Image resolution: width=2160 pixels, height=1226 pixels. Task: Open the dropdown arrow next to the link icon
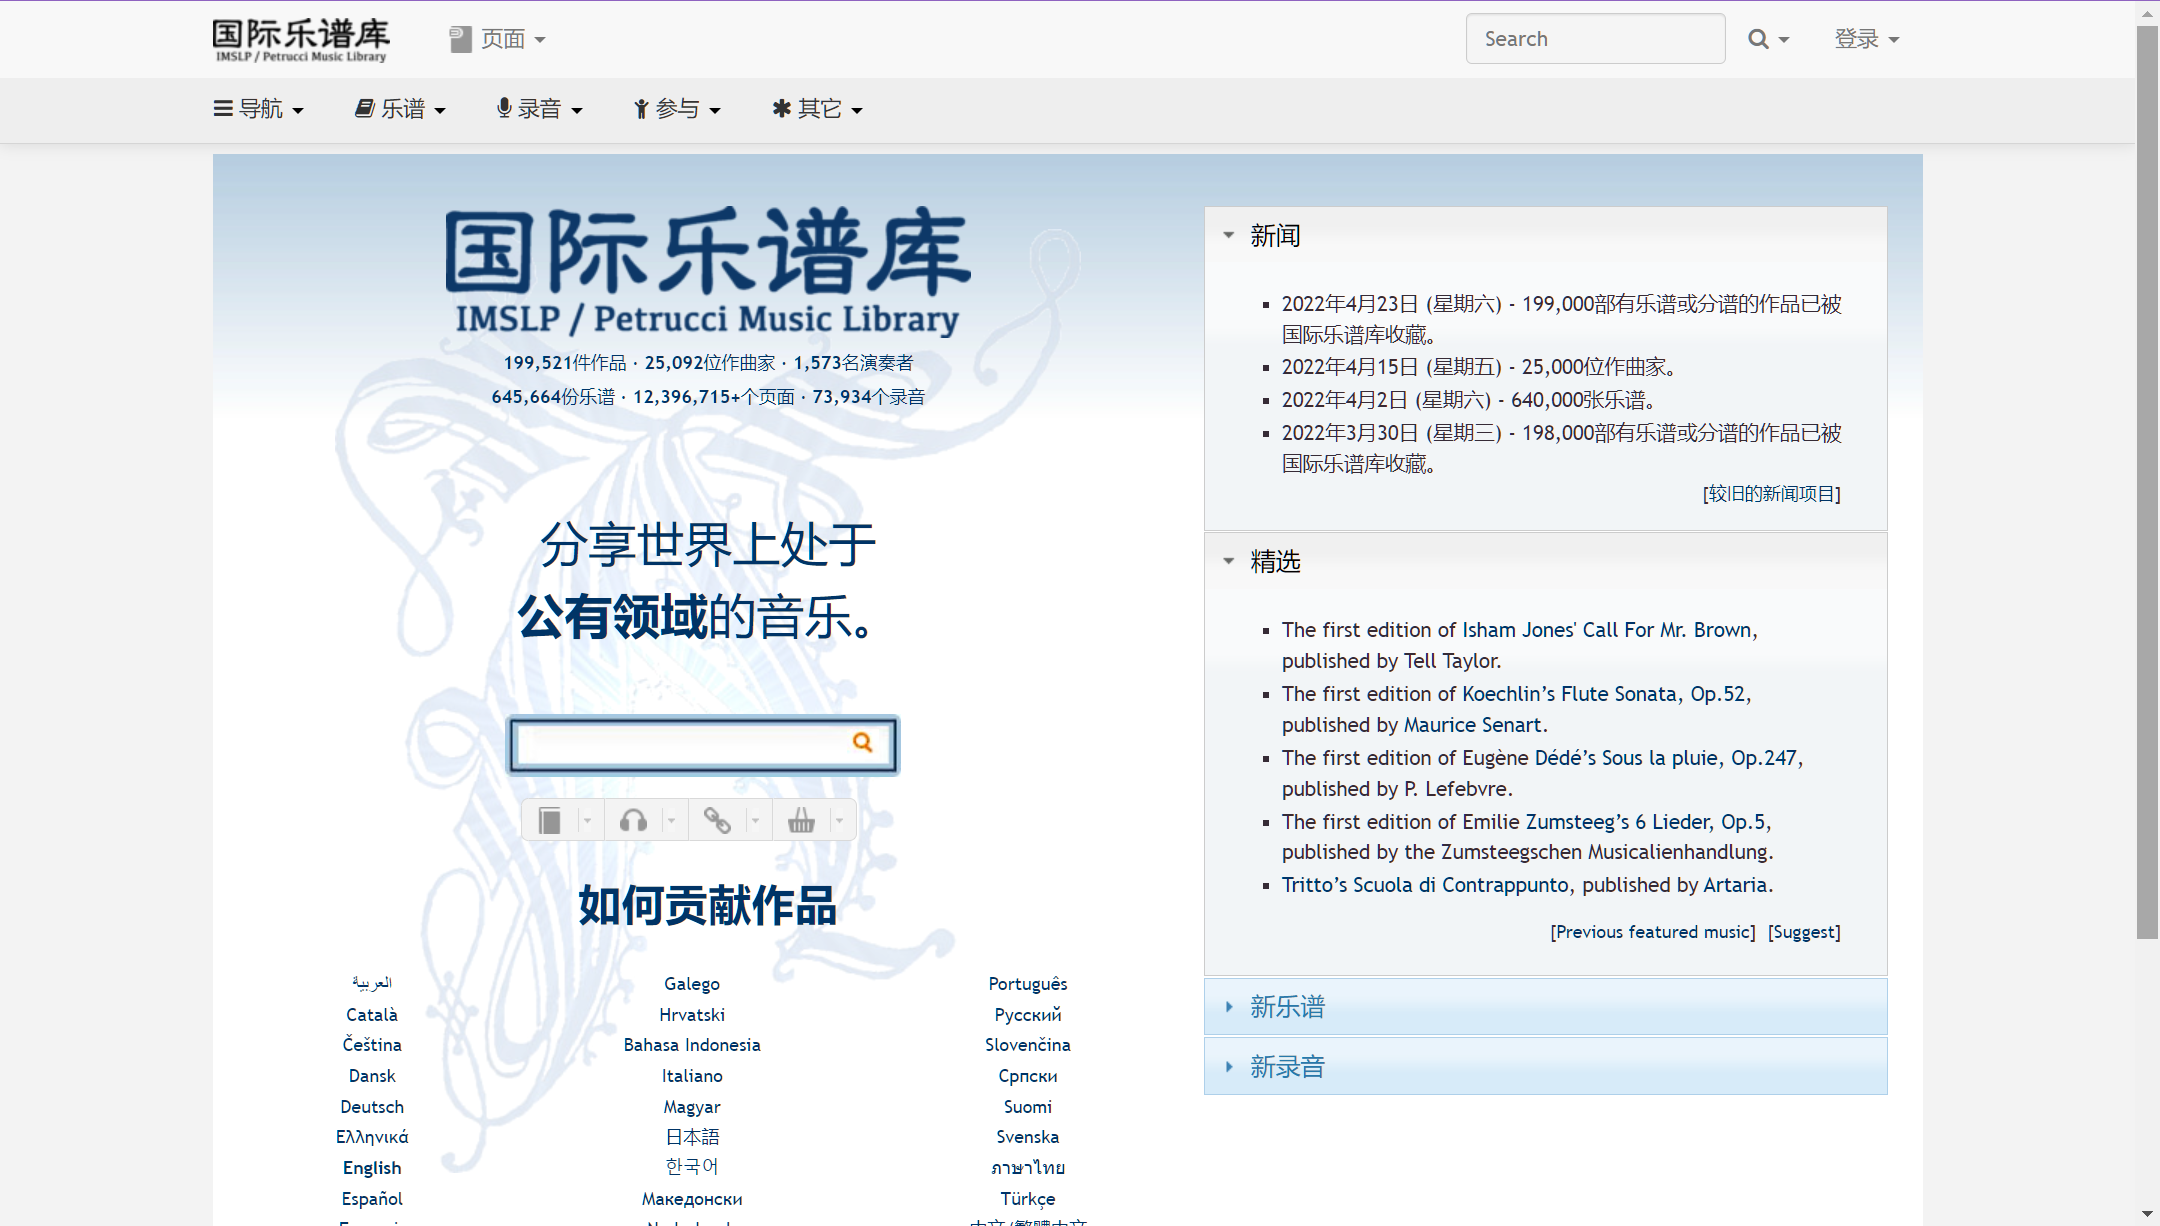click(756, 821)
